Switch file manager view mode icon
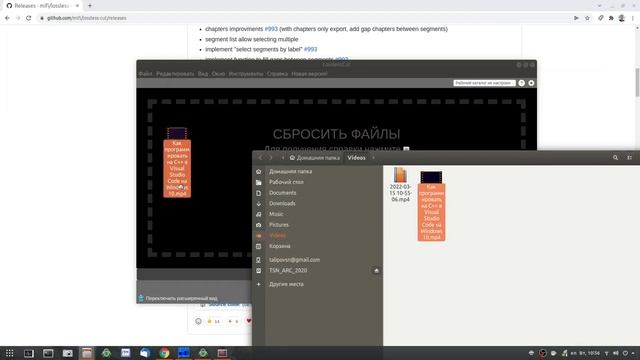Screen dimensions: 640x360 pyautogui.click(x=629, y=158)
